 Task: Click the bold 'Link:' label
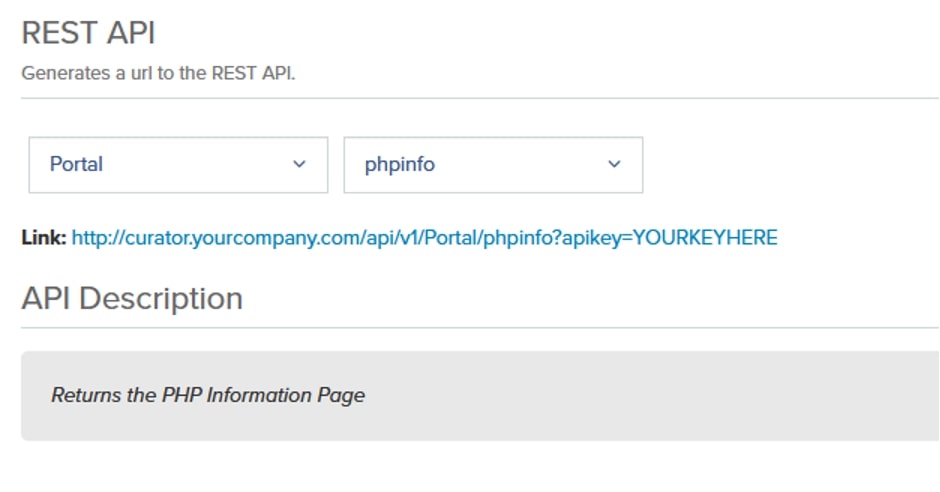point(44,238)
